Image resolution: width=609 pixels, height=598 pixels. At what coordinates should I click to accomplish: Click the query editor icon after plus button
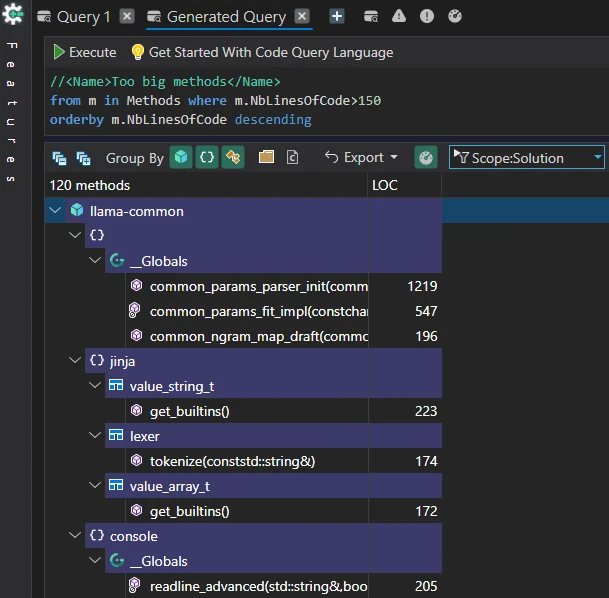tap(371, 16)
